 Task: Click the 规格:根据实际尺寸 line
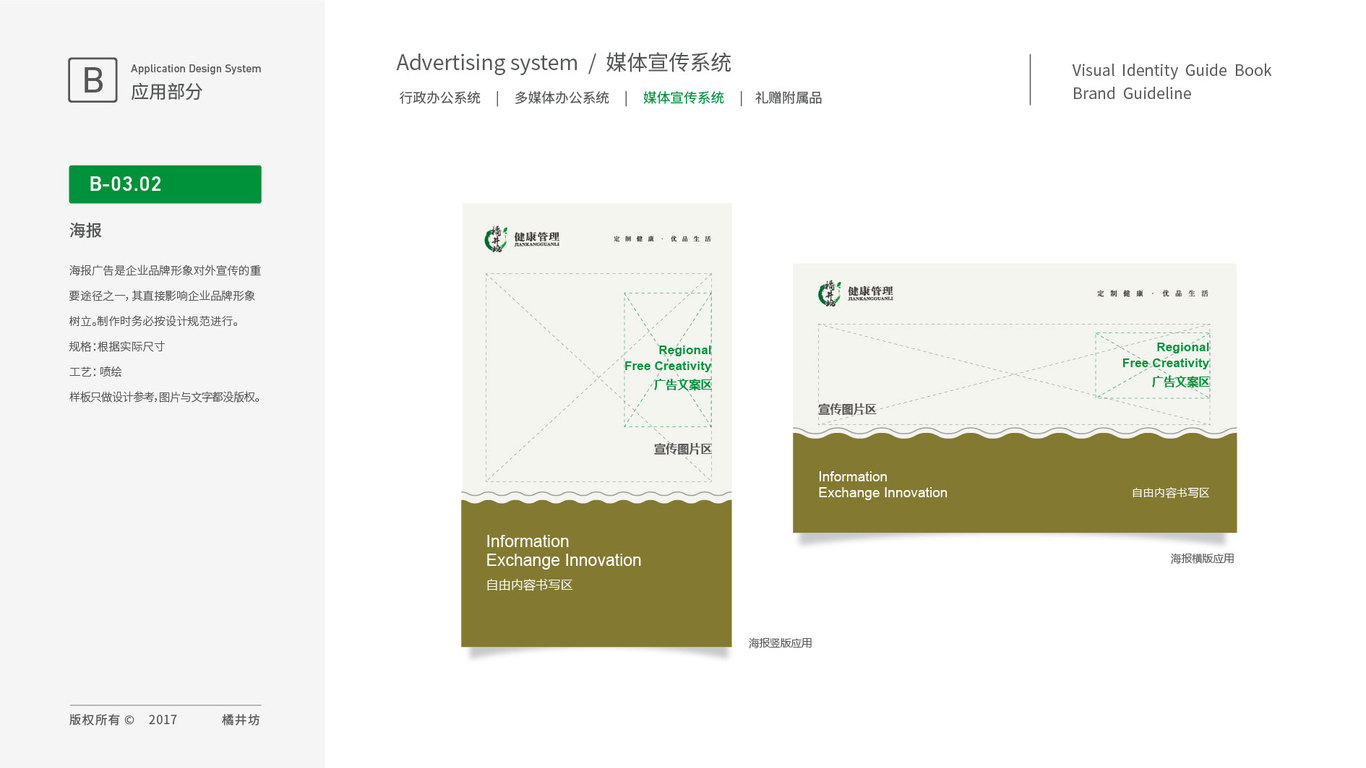point(117,346)
